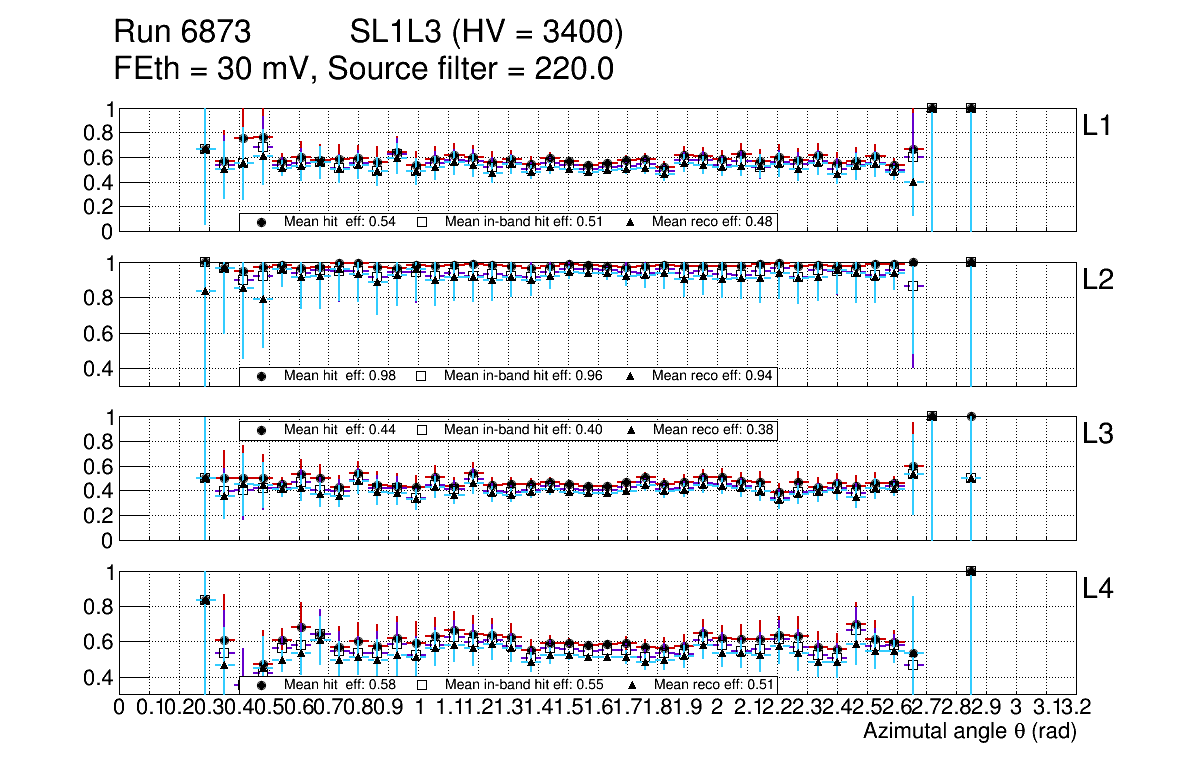This screenshot has height=772, width=1196.
Task: Select the filled circle marker in L2 legend
Action: (262, 376)
